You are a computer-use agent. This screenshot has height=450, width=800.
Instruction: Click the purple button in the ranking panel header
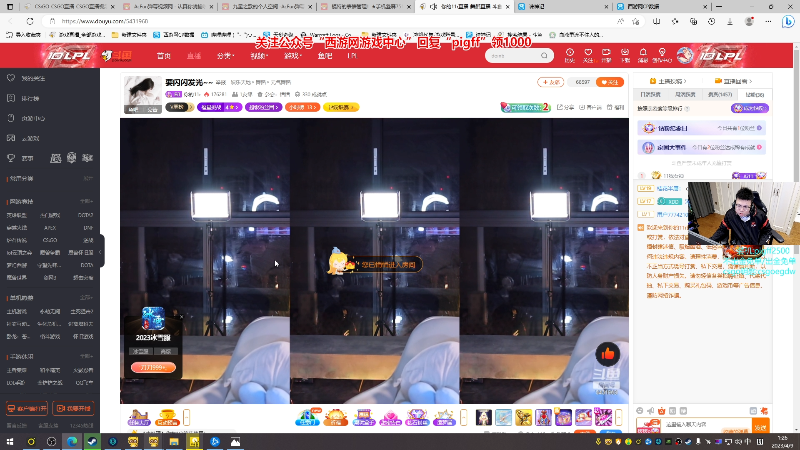coord(749,108)
